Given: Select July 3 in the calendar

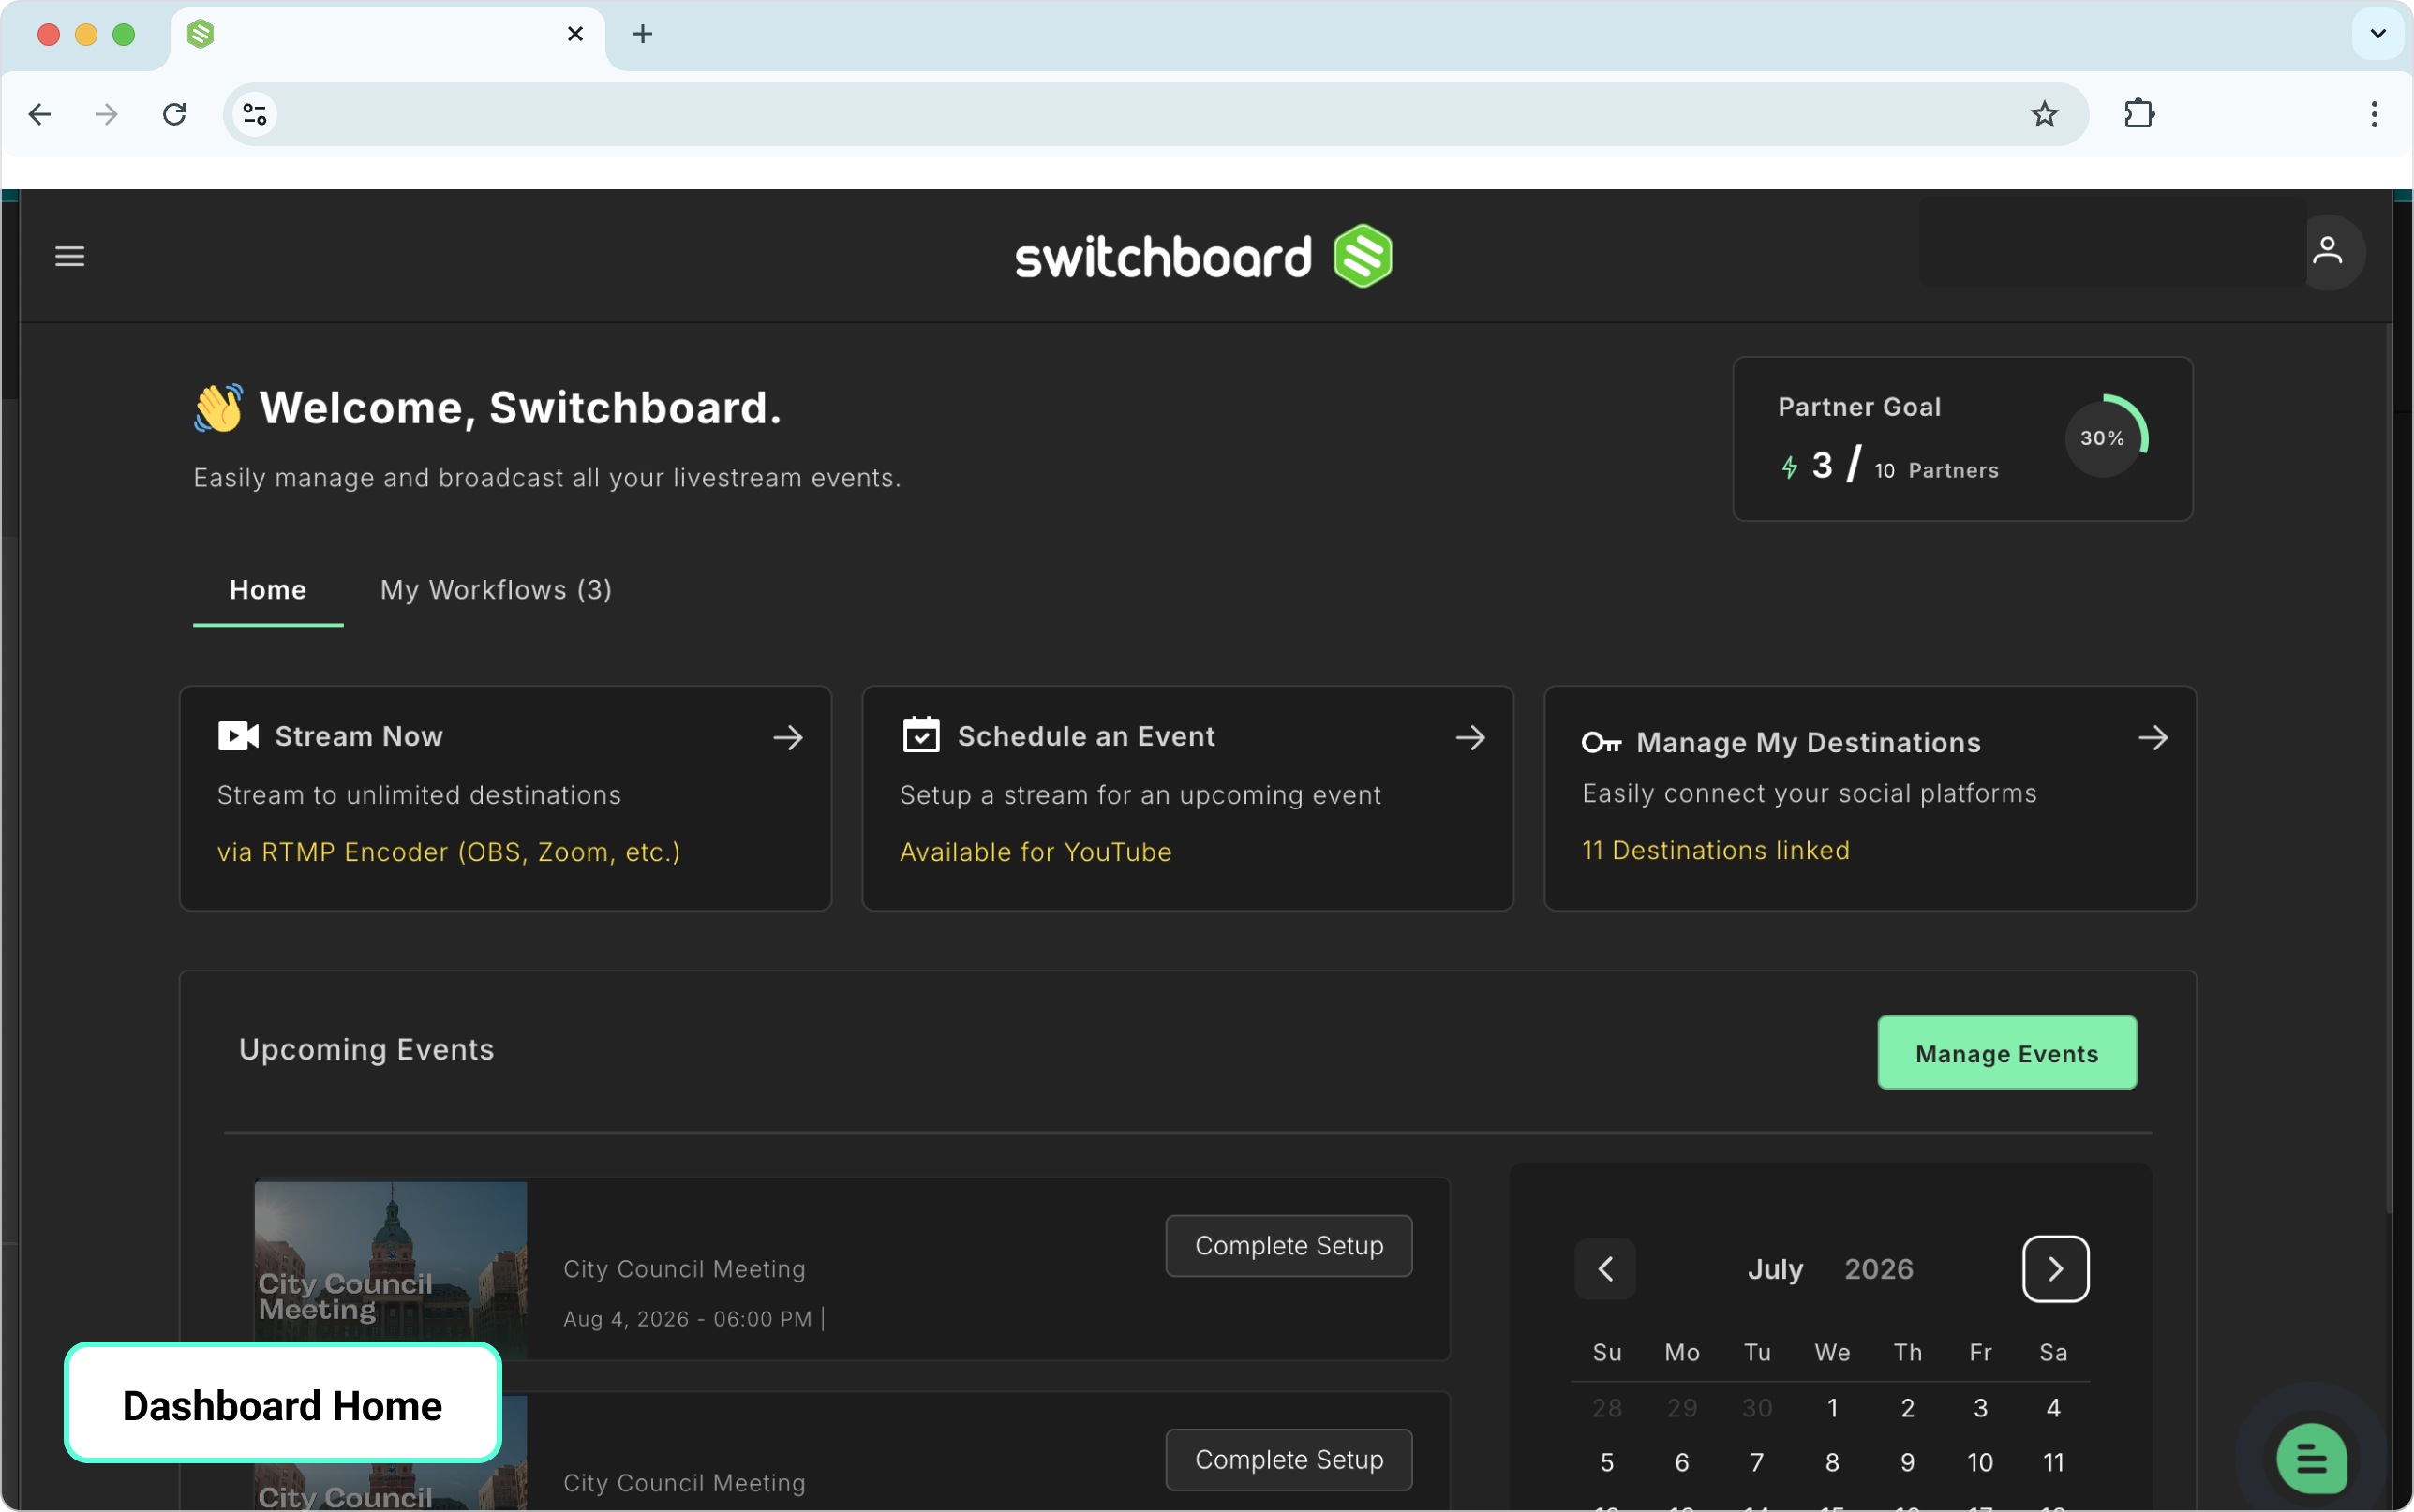Looking at the screenshot, I should [x=1980, y=1408].
